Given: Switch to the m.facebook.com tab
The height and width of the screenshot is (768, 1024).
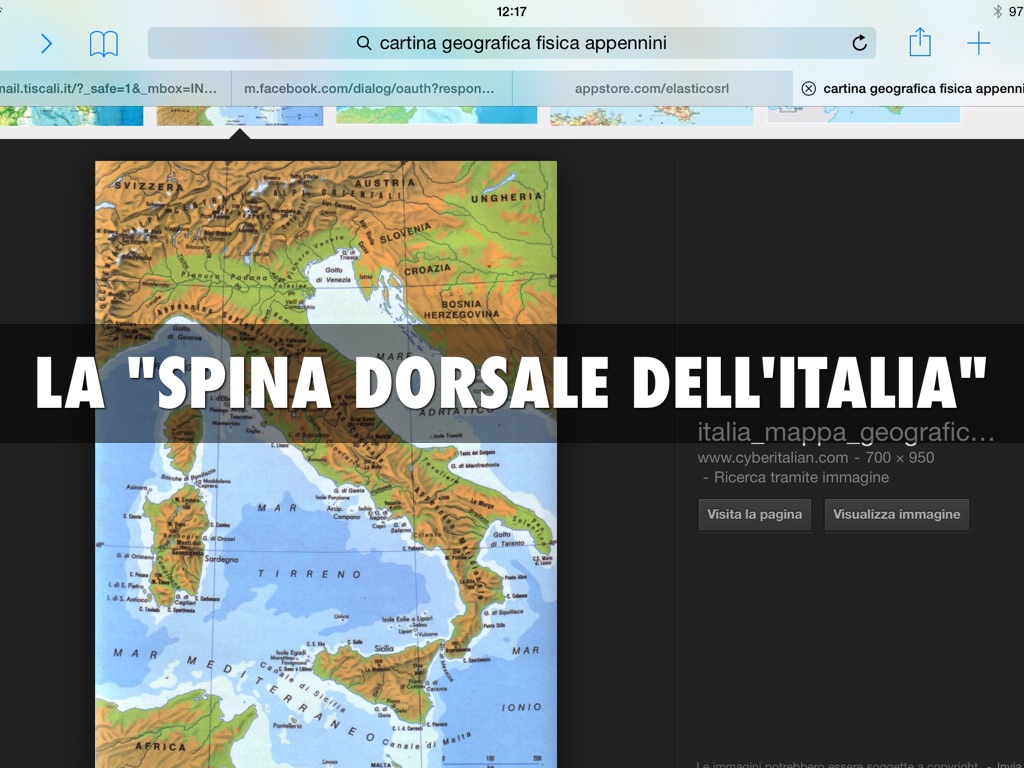Looking at the screenshot, I should 370,88.
